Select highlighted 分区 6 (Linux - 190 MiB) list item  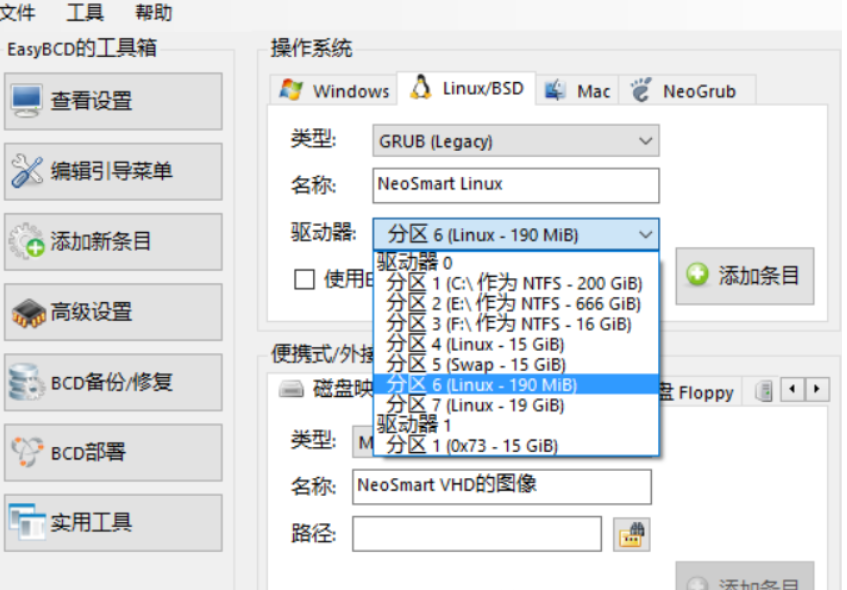[x=516, y=385]
